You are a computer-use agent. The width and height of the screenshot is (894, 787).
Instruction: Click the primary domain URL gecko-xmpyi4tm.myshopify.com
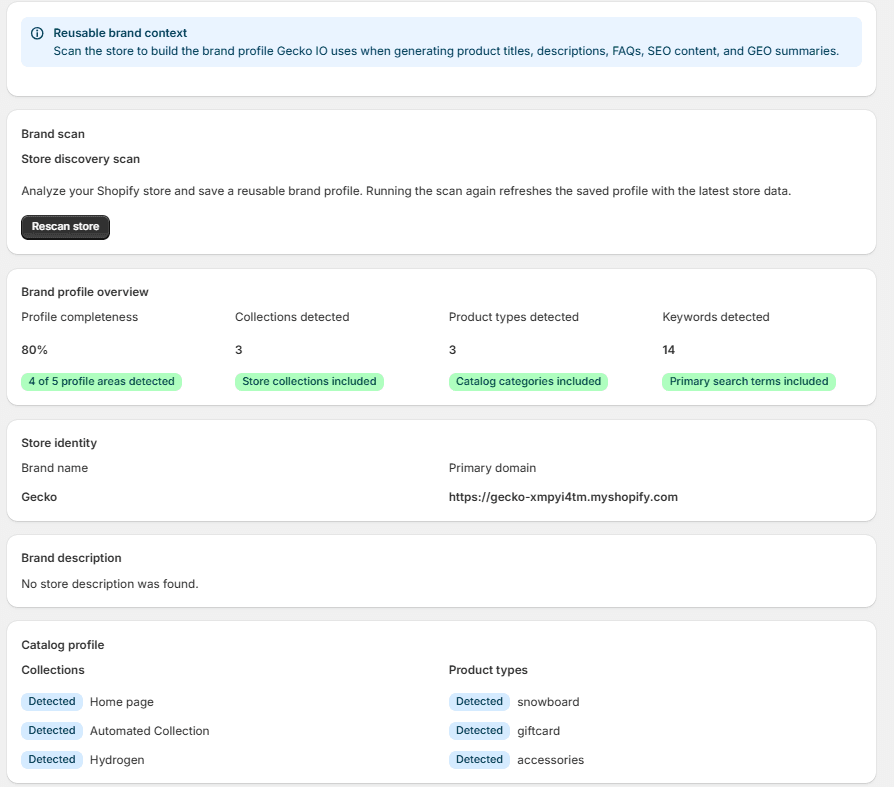pos(563,497)
